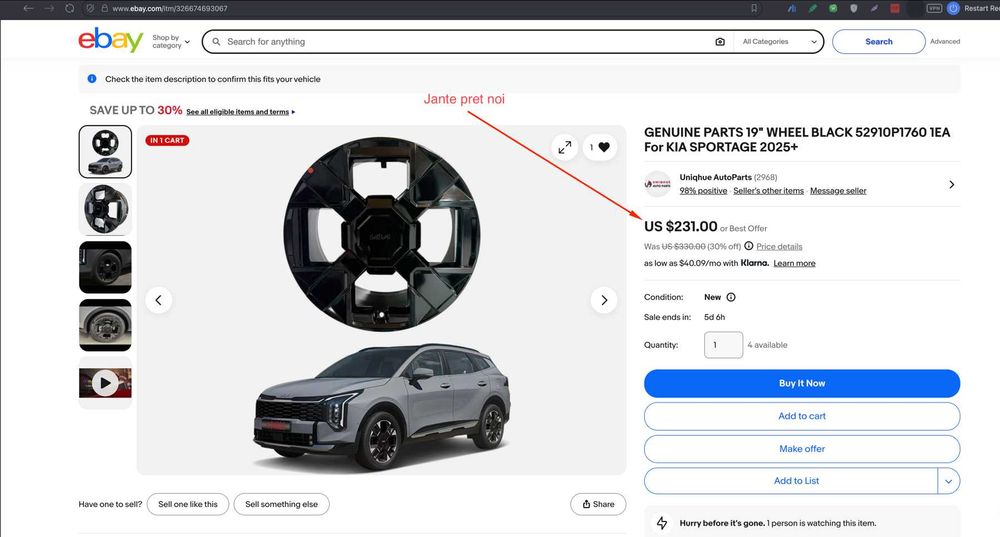Image resolution: width=1000 pixels, height=537 pixels.
Task: Open Uniqhue AutoParts seller name
Action: [716, 177]
